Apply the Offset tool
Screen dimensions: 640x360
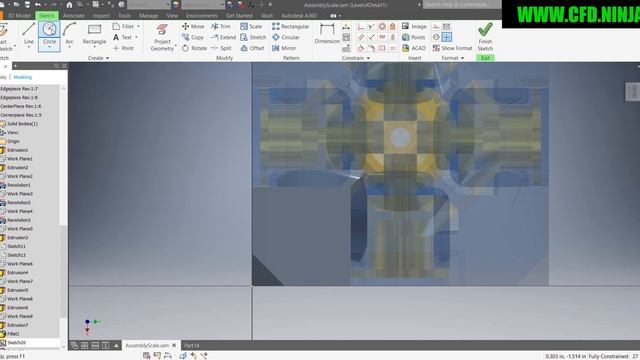(x=252, y=48)
